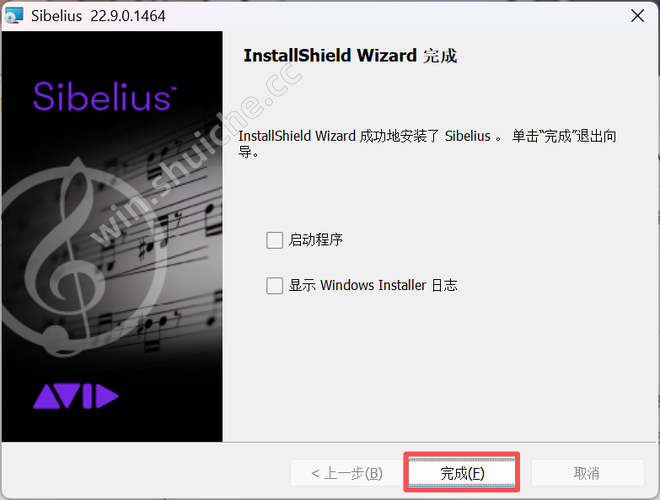Click the word Sibelius in success message
Screen dimensions: 660x500
pos(468,136)
